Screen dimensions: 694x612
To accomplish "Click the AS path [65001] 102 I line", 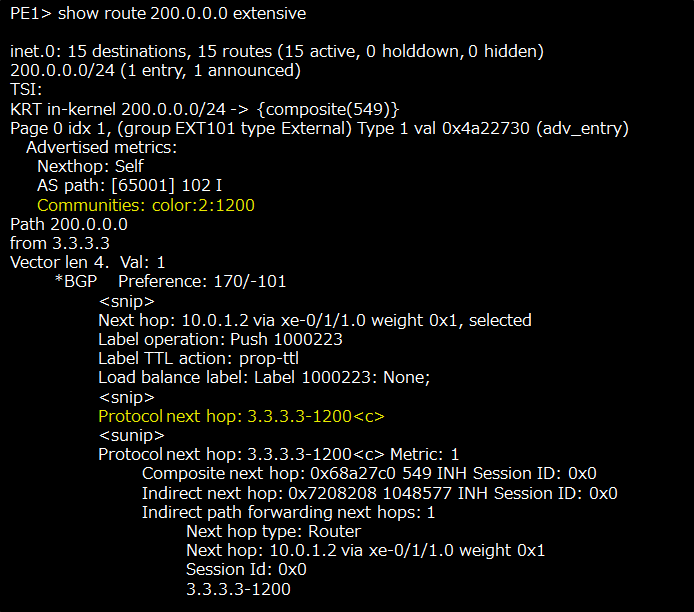I will pos(130,185).
